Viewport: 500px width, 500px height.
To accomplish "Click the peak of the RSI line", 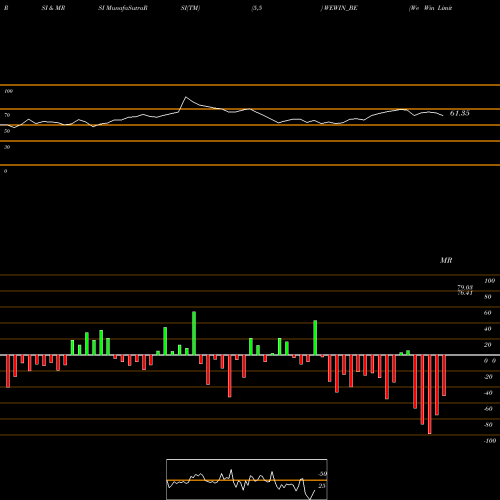I will (186, 97).
